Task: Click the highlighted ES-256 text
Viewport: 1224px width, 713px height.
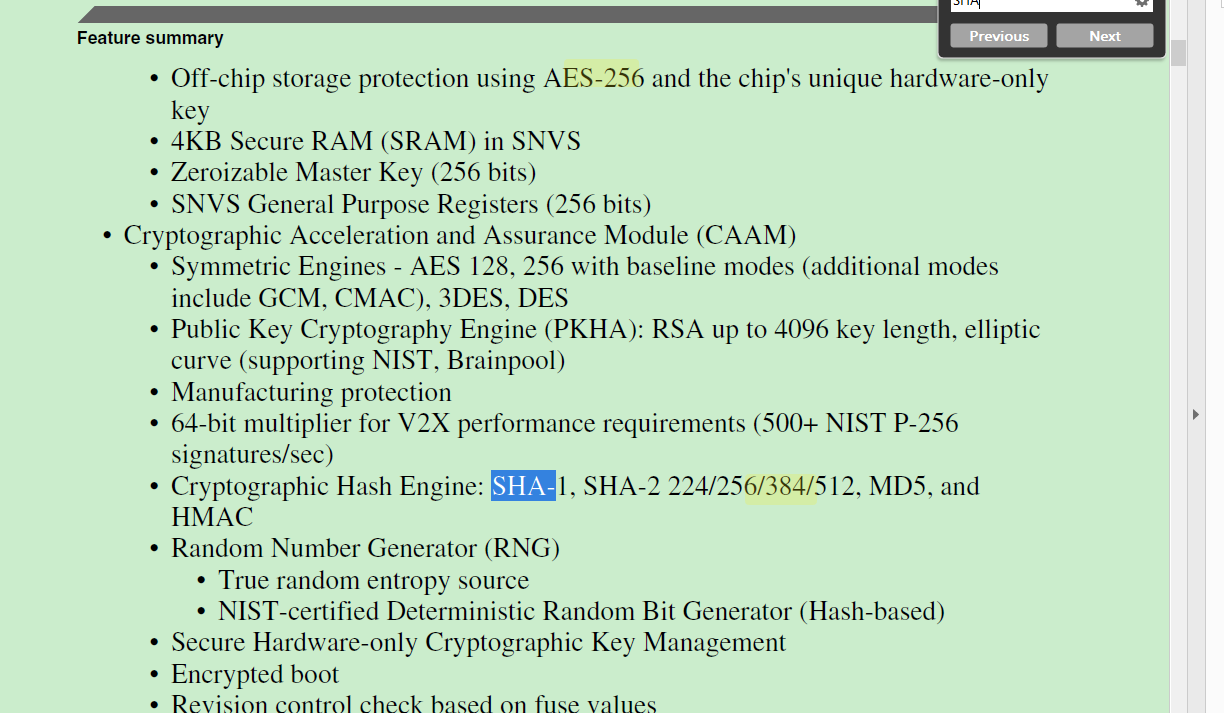Action: [x=603, y=79]
